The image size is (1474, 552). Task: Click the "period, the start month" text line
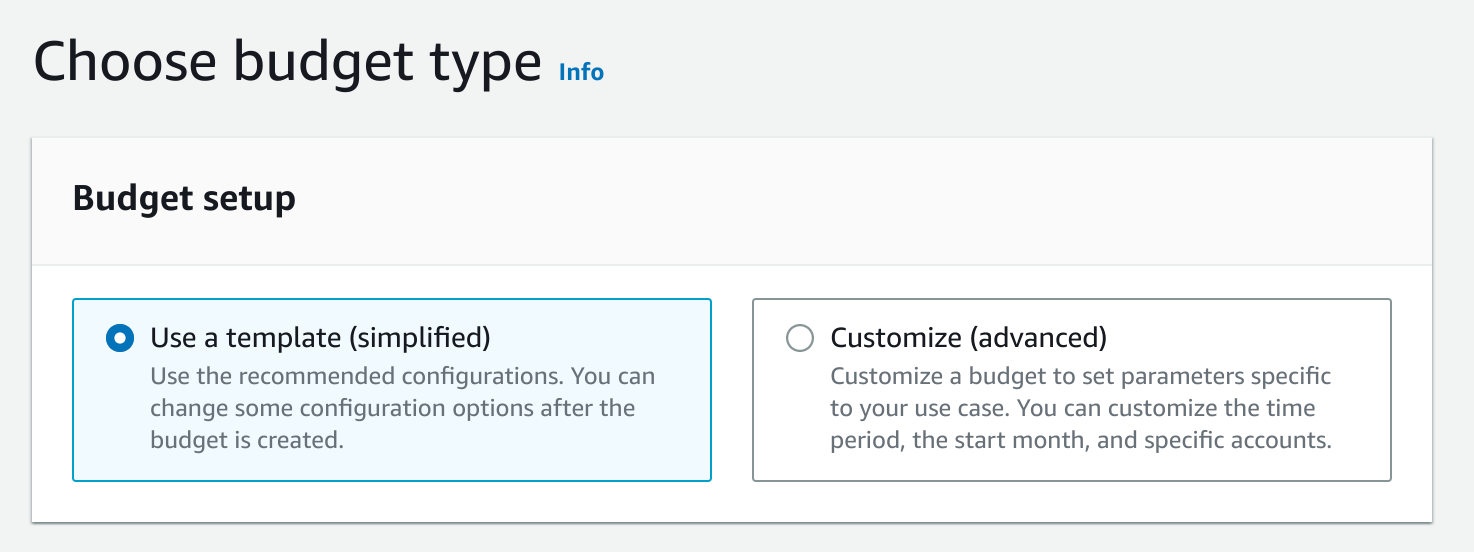1080,440
